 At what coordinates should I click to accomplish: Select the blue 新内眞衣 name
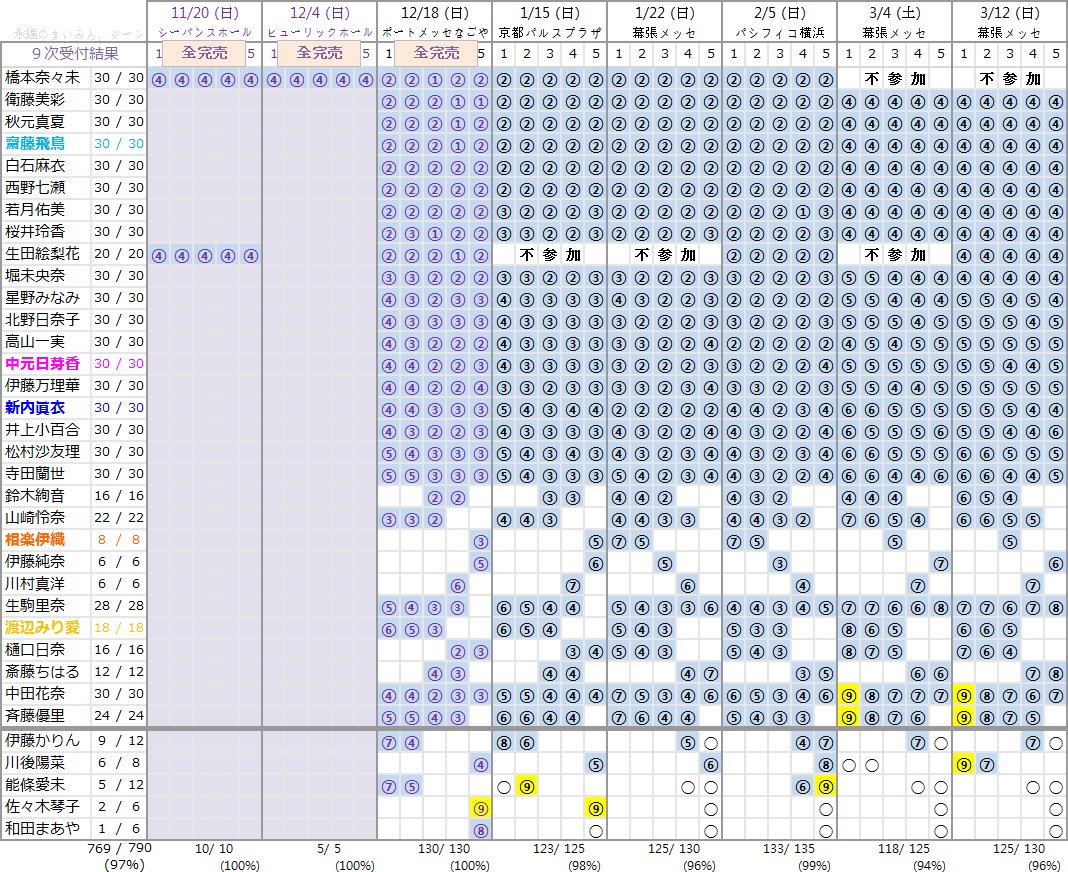[35, 407]
